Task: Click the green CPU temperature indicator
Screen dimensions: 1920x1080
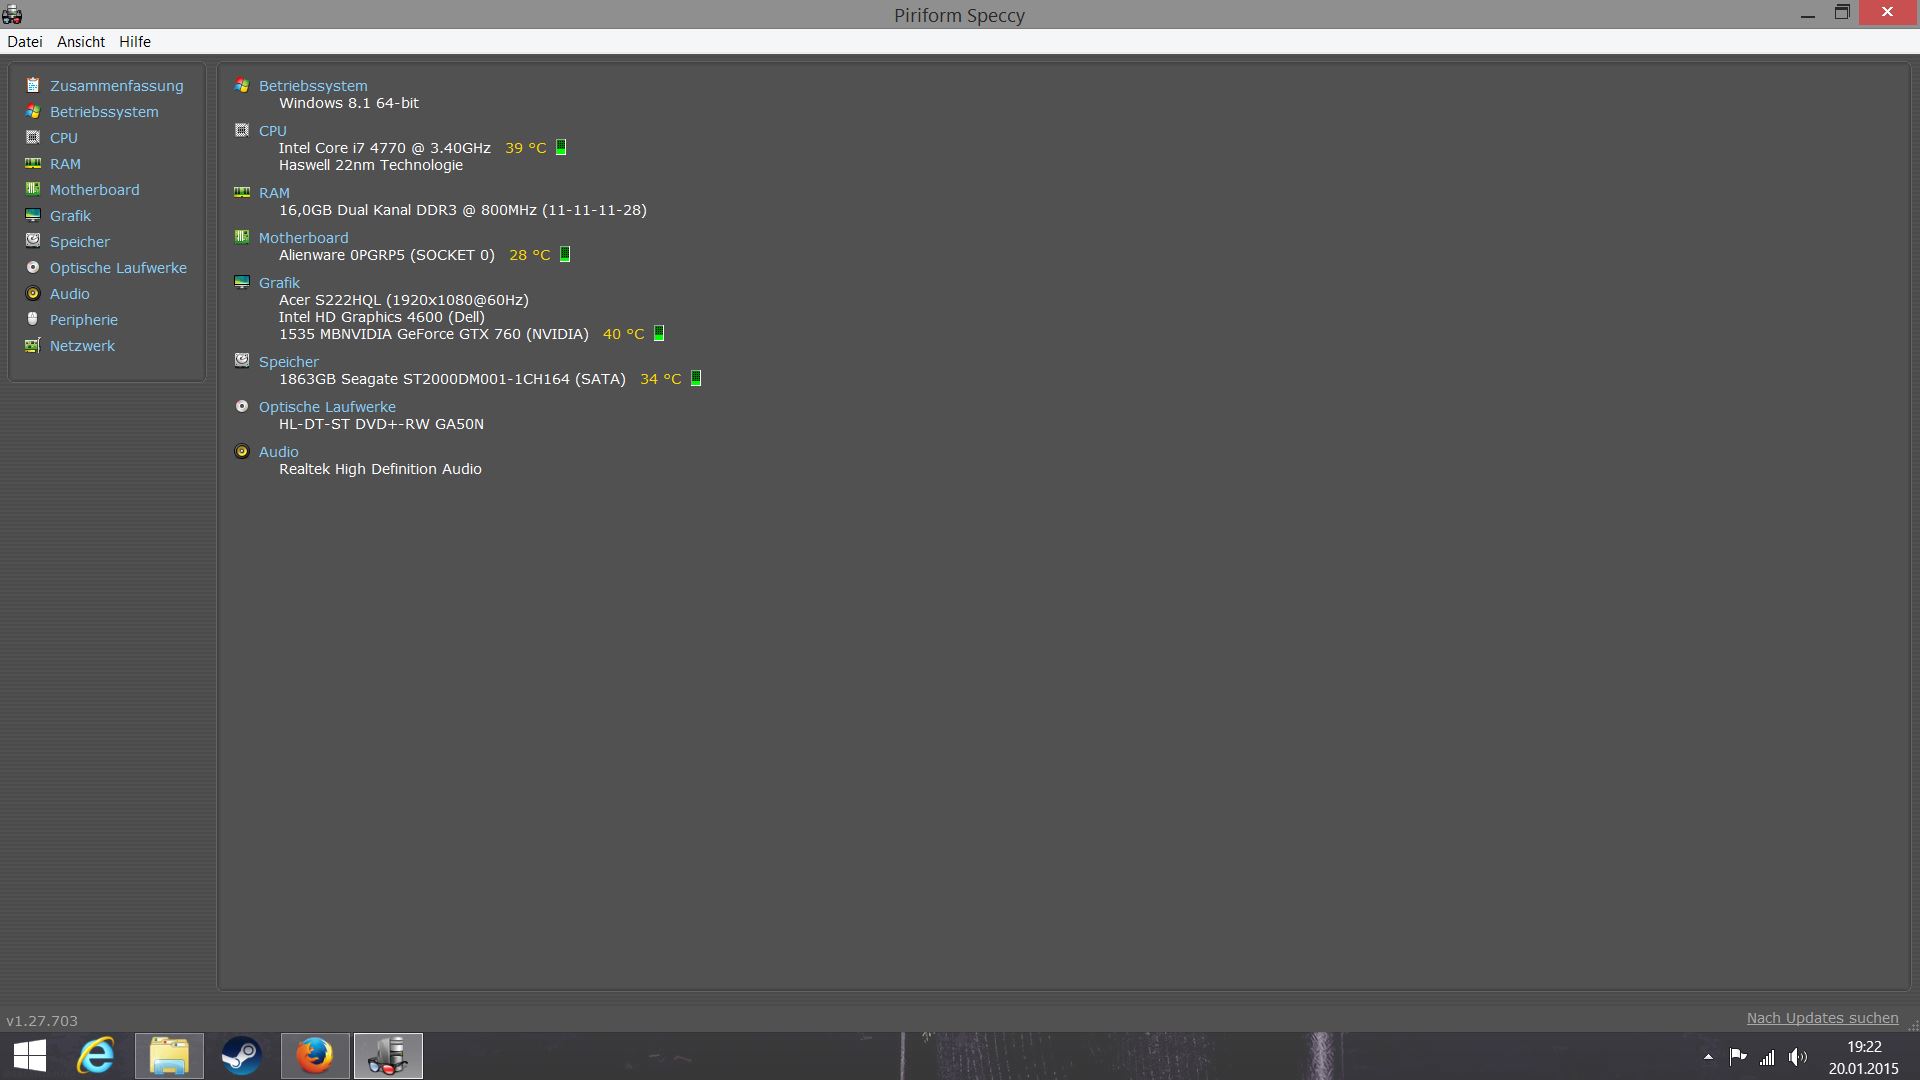Action: 561,148
